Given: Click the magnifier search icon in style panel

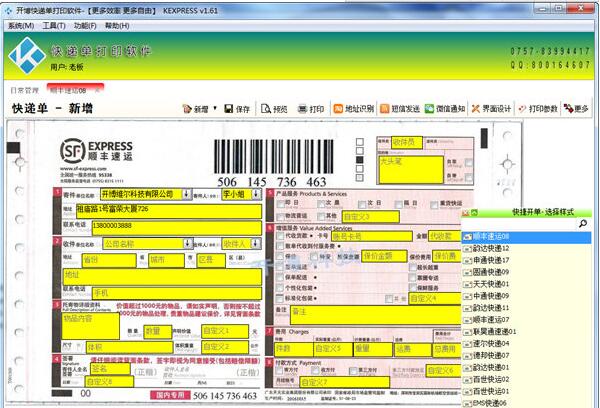Looking at the screenshot, I should point(583,223).
